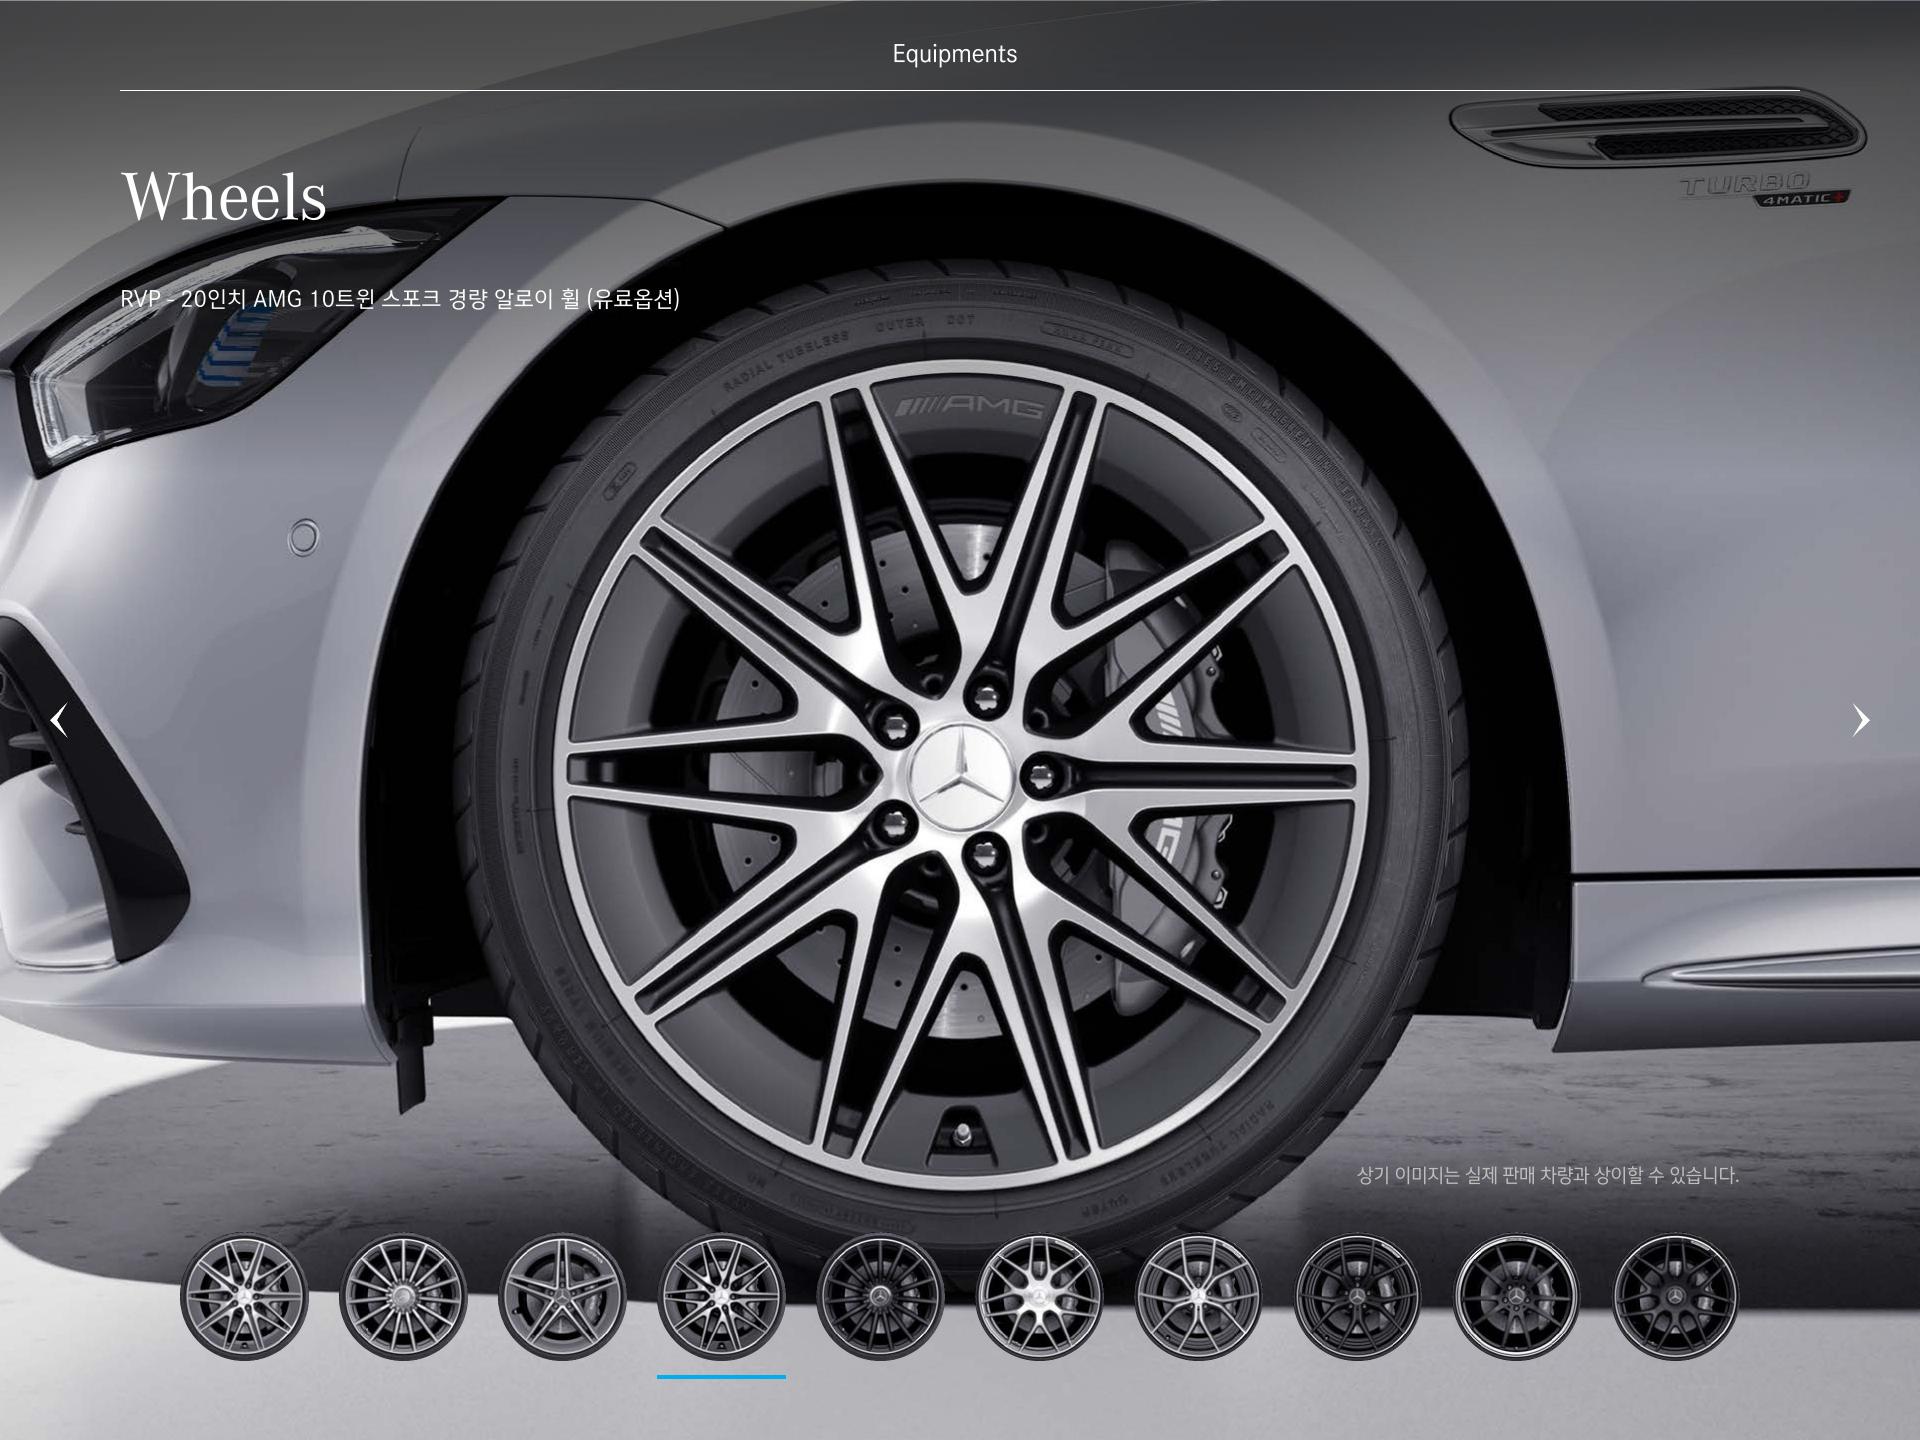
Task: Select the seventh wheel thumbnail
Action: pos(1198,1297)
